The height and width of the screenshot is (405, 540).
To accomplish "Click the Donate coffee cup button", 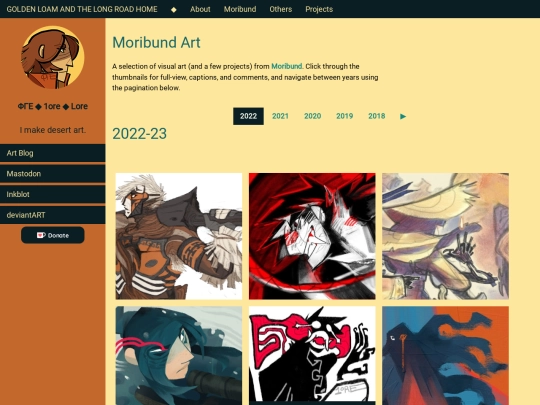I will [53, 235].
